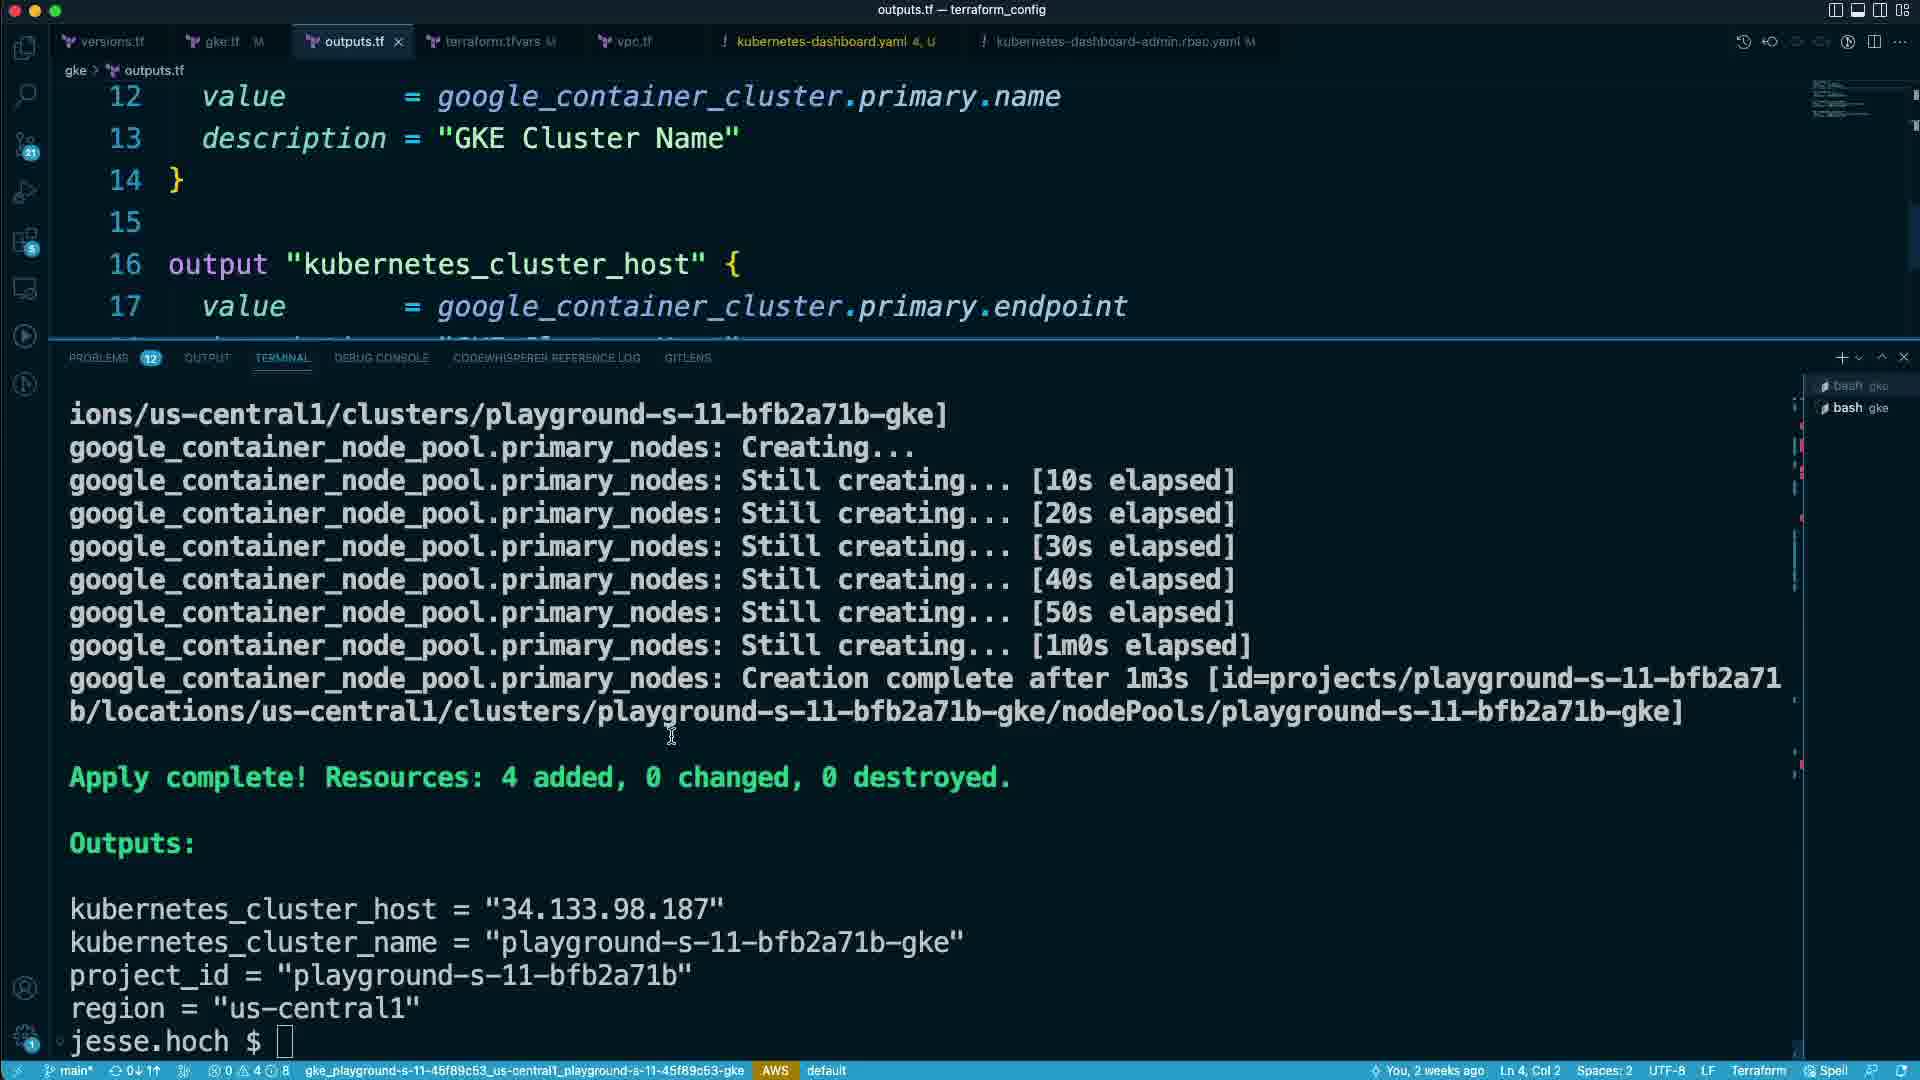Open the Accounts icon in activity bar
This screenshot has width=1920, height=1080.
point(25,988)
